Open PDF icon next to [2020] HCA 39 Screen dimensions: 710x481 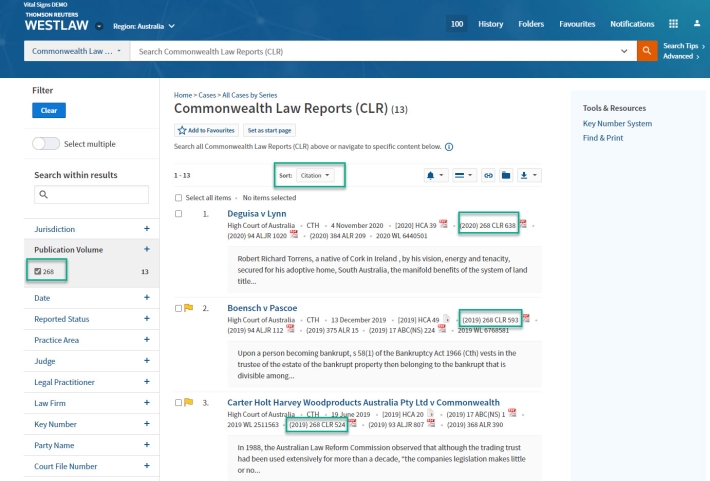(x=443, y=224)
